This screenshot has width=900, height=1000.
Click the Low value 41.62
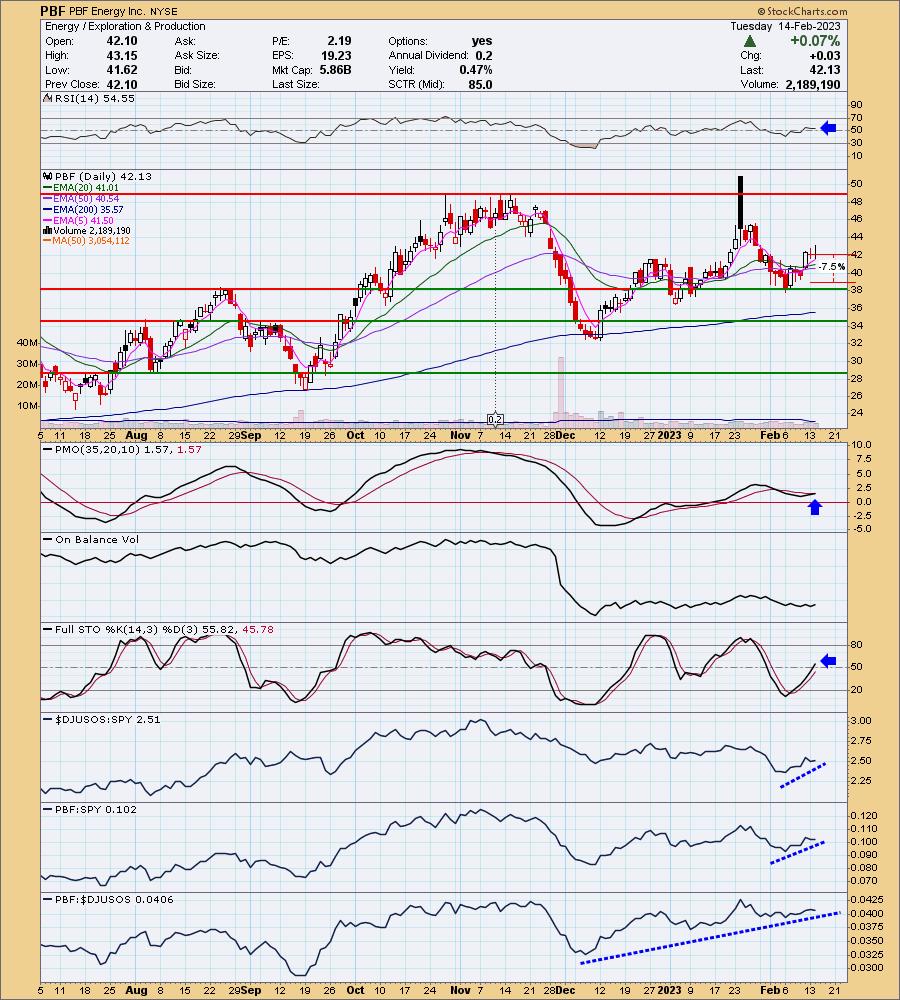(122, 70)
